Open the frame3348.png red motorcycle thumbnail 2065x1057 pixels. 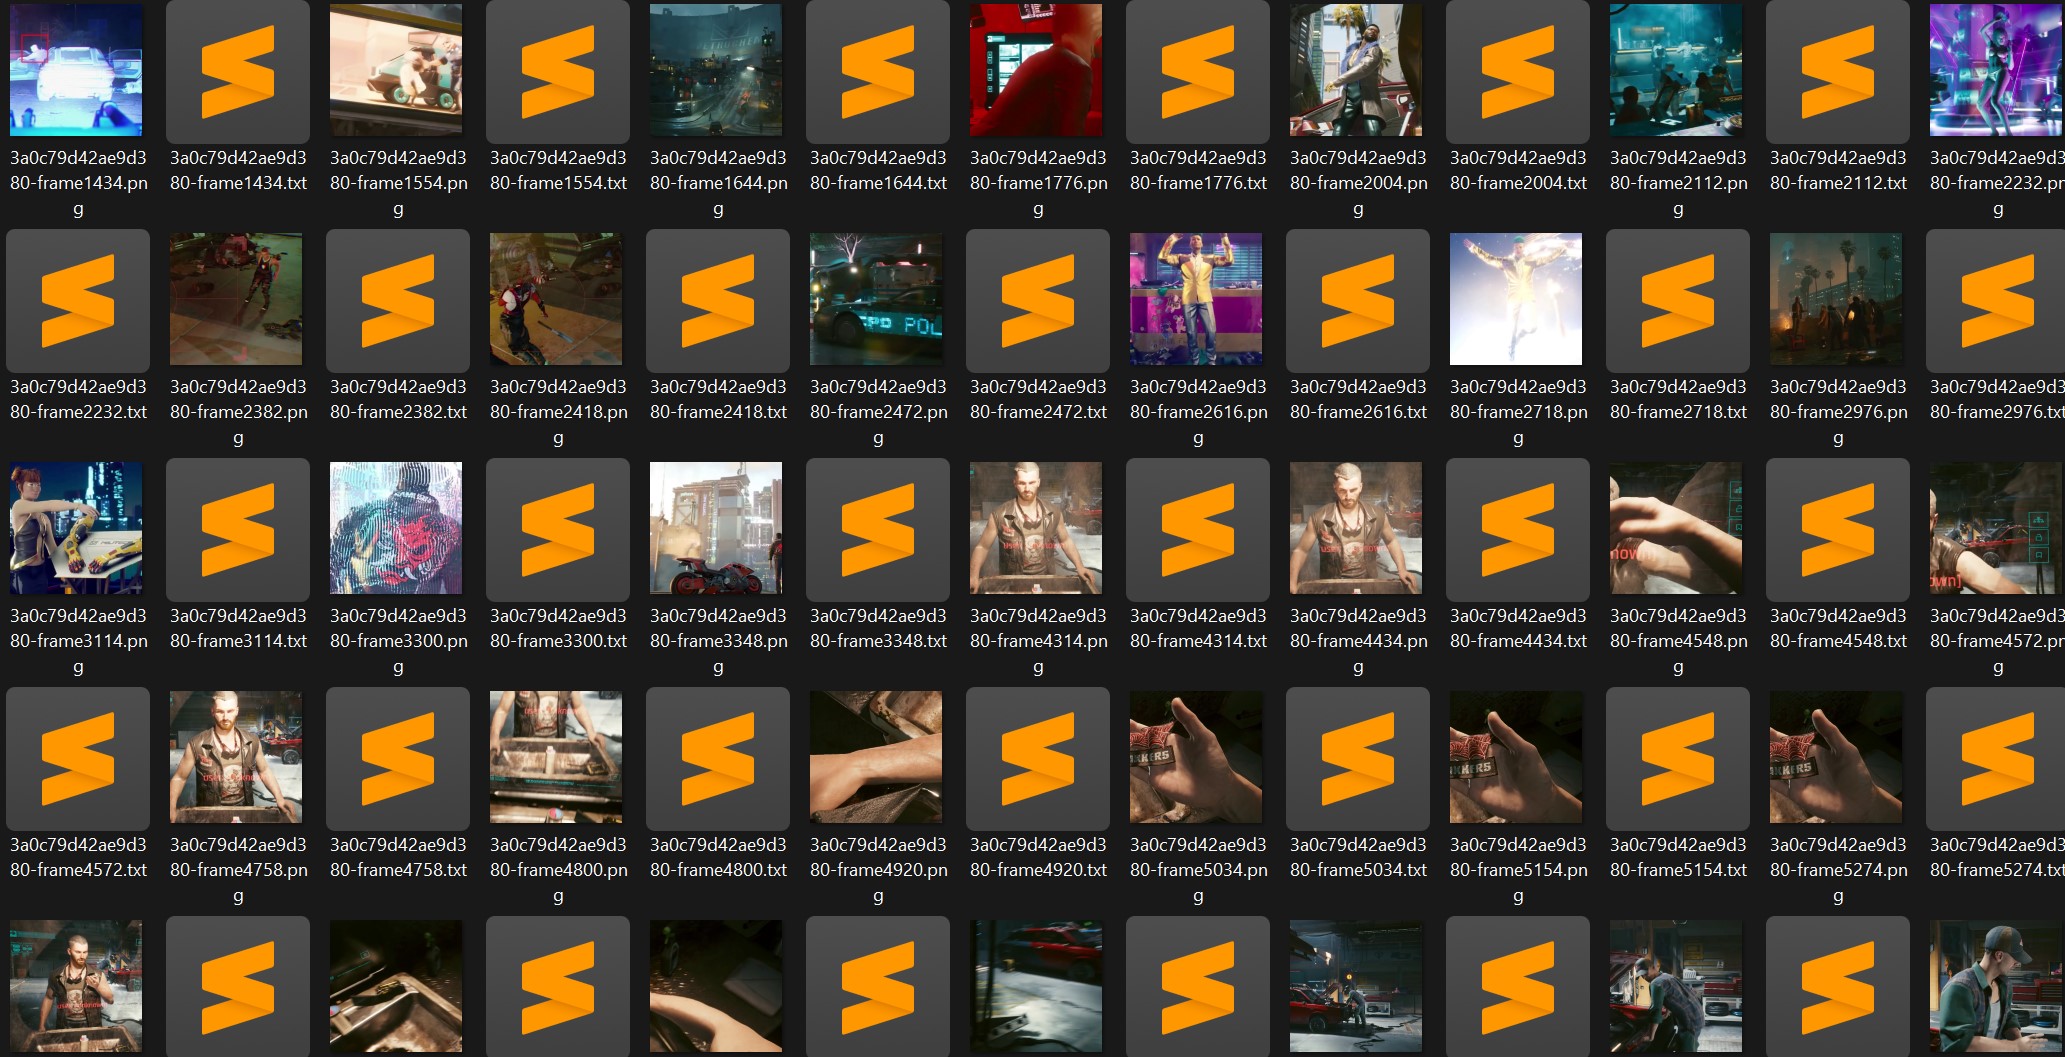(716, 528)
